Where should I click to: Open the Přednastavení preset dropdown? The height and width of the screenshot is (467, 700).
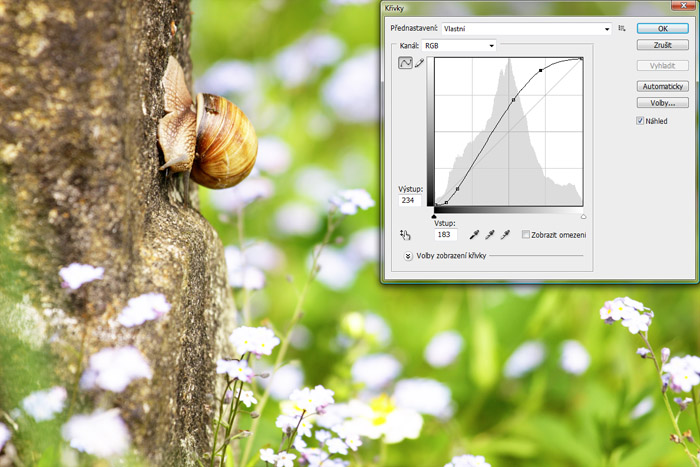[x=527, y=29]
